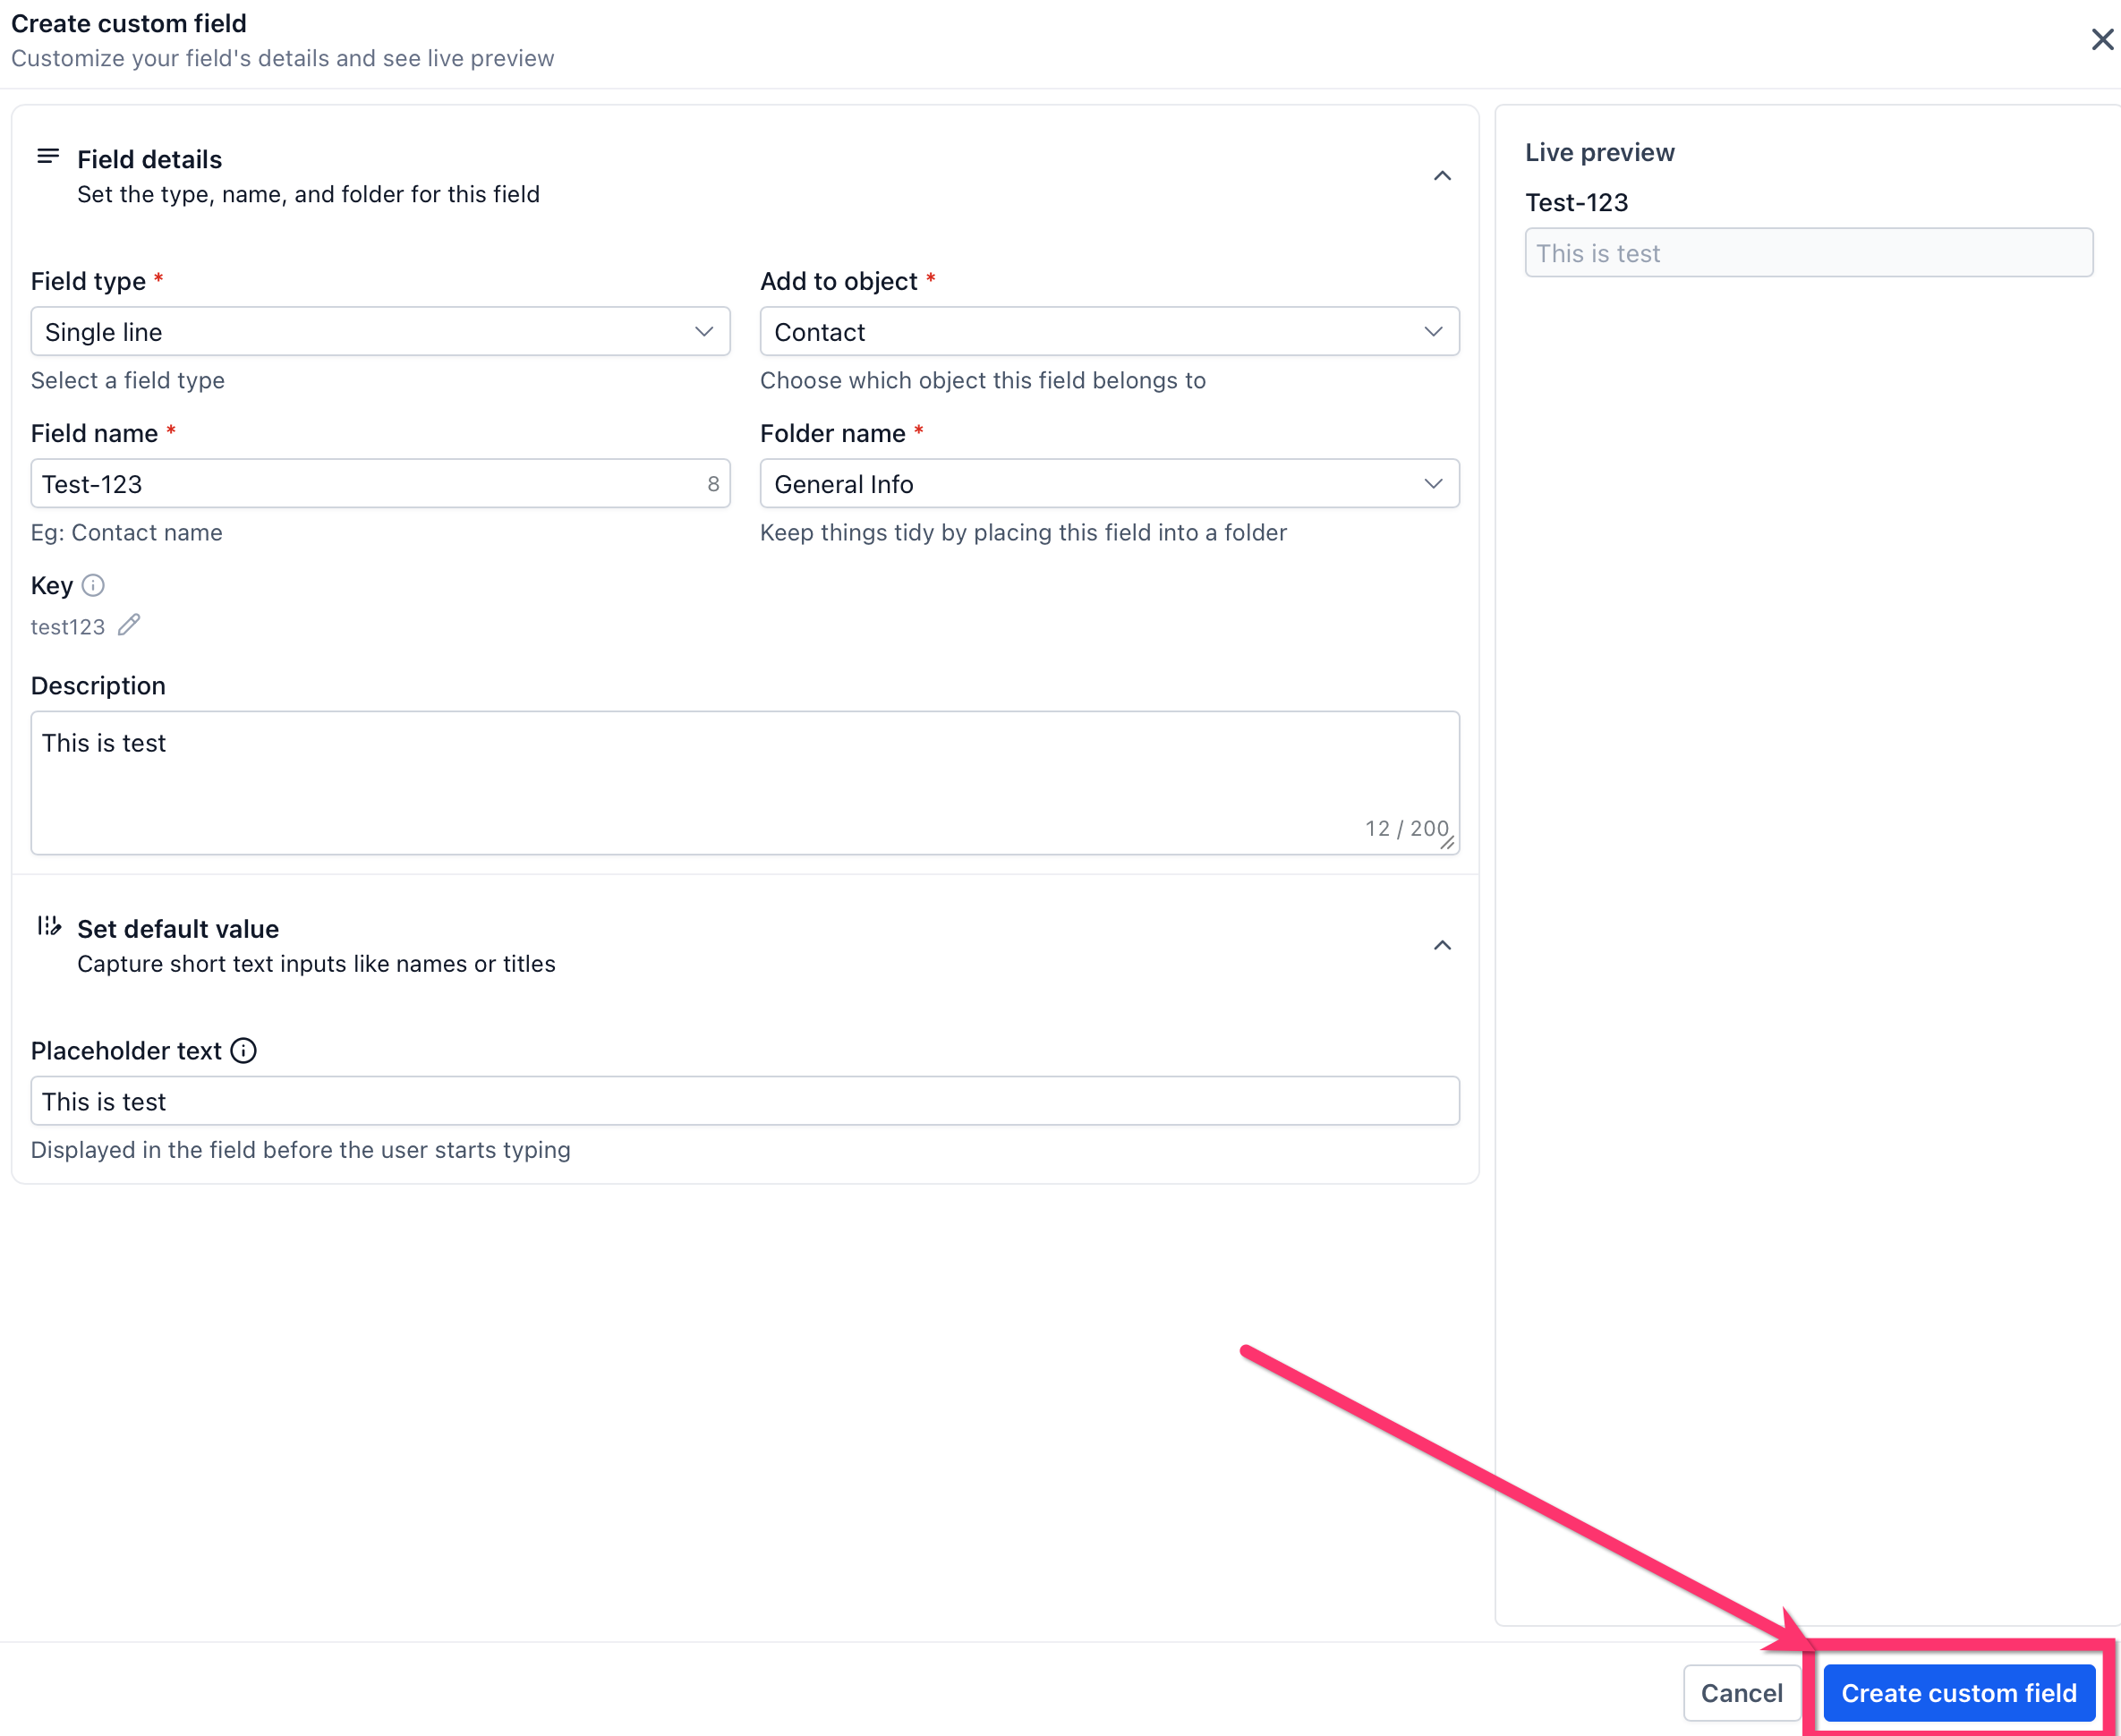Screen dimensions: 2121x1736
Task: Click the Set default value heading
Action: [x=178, y=928]
